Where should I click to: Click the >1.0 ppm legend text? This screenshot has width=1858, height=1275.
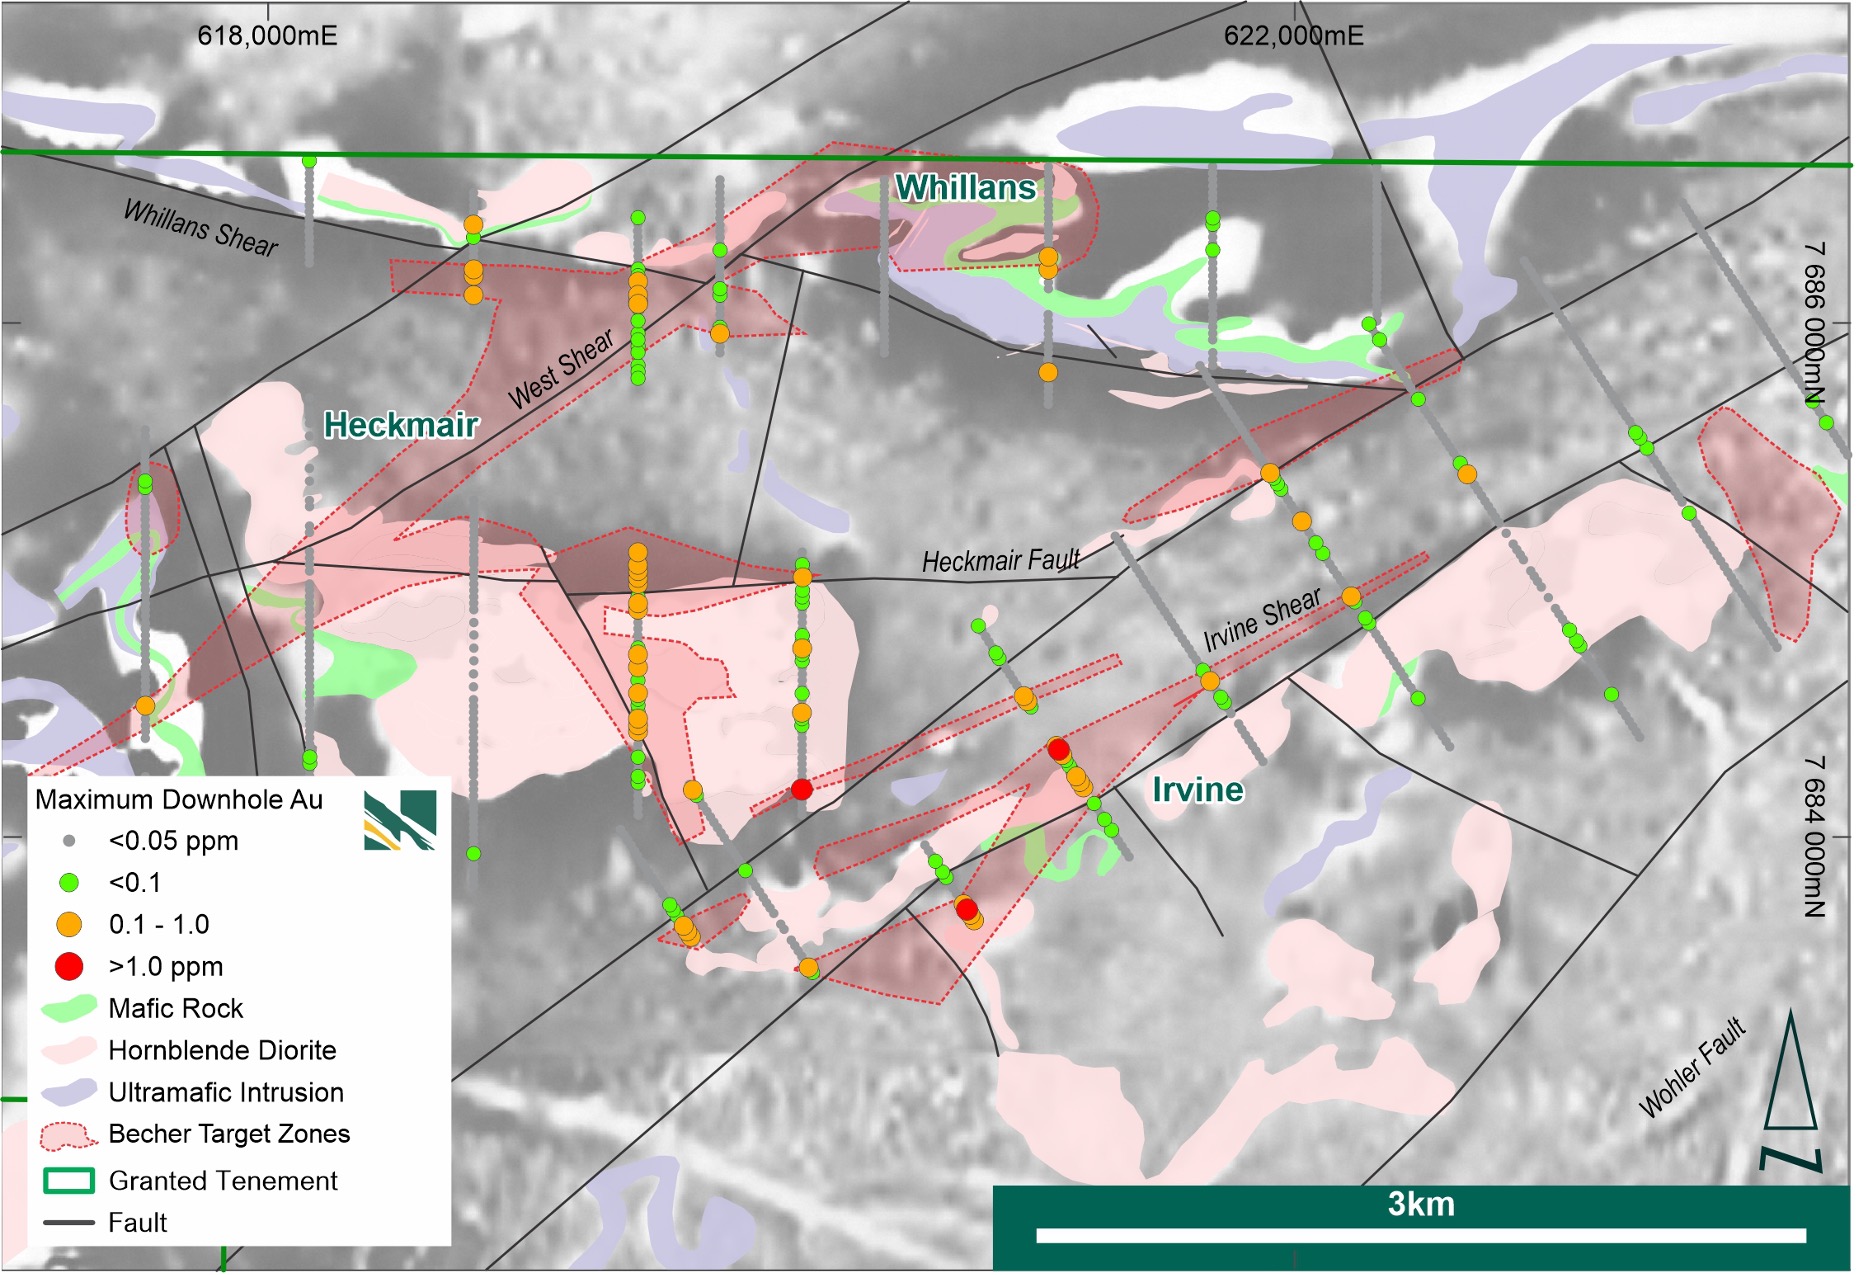click(166, 967)
